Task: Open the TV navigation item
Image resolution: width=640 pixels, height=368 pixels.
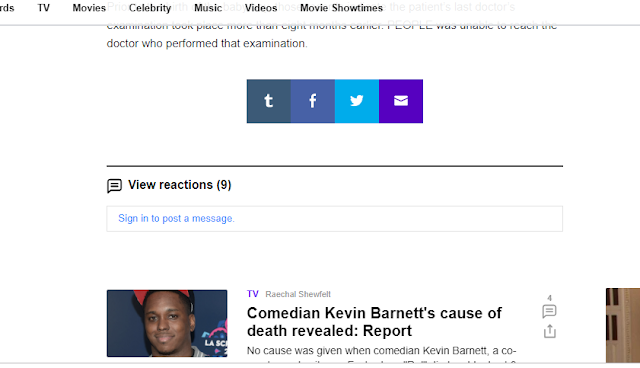Action: tap(44, 8)
